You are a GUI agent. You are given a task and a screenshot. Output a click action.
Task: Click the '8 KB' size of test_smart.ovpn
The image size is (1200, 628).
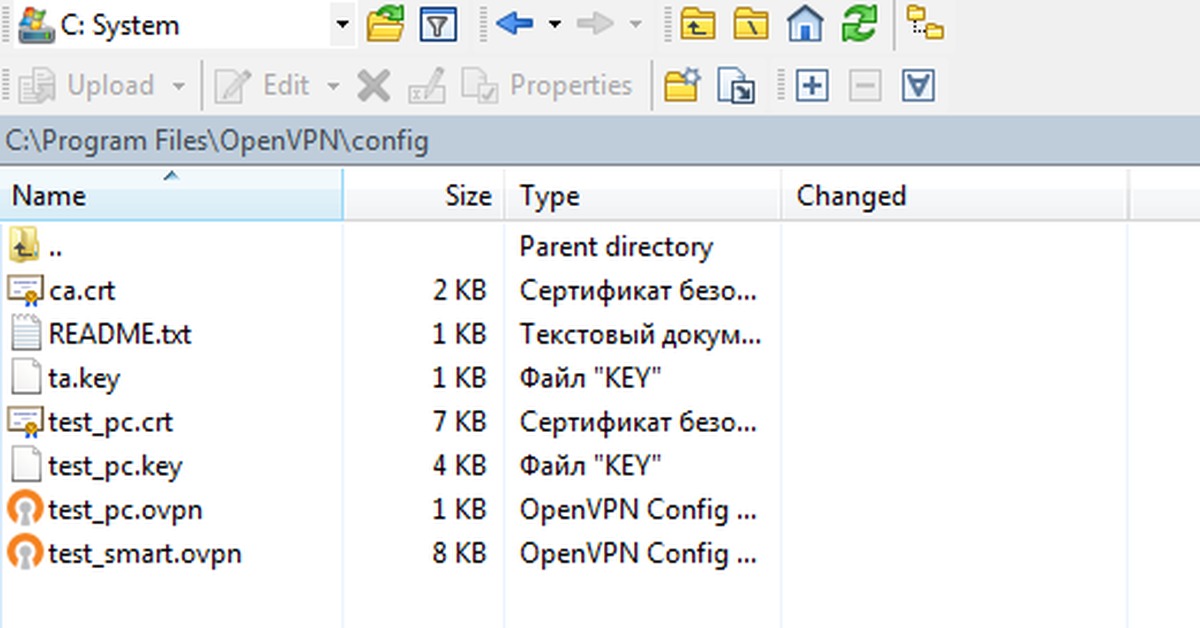tap(460, 553)
